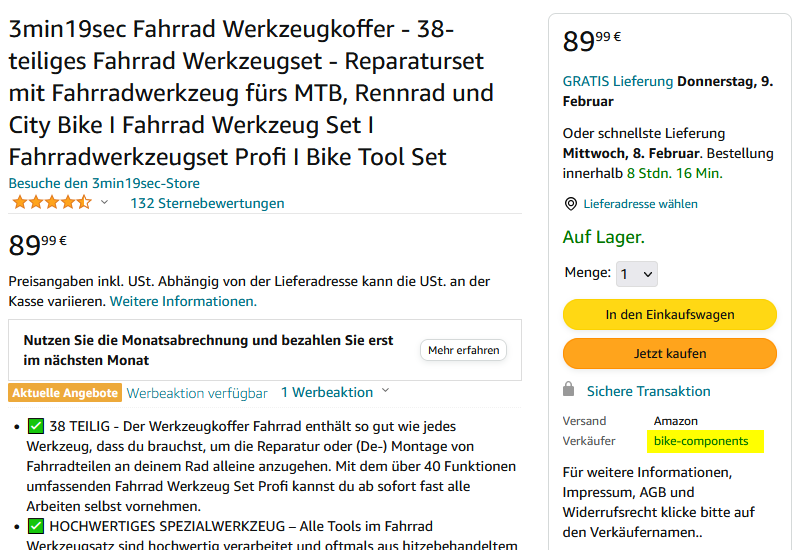The width and height of the screenshot is (794, 550).
Task: Click the Sichere Transaktion link
Action: pyautogui.click(x=648, y=391)
